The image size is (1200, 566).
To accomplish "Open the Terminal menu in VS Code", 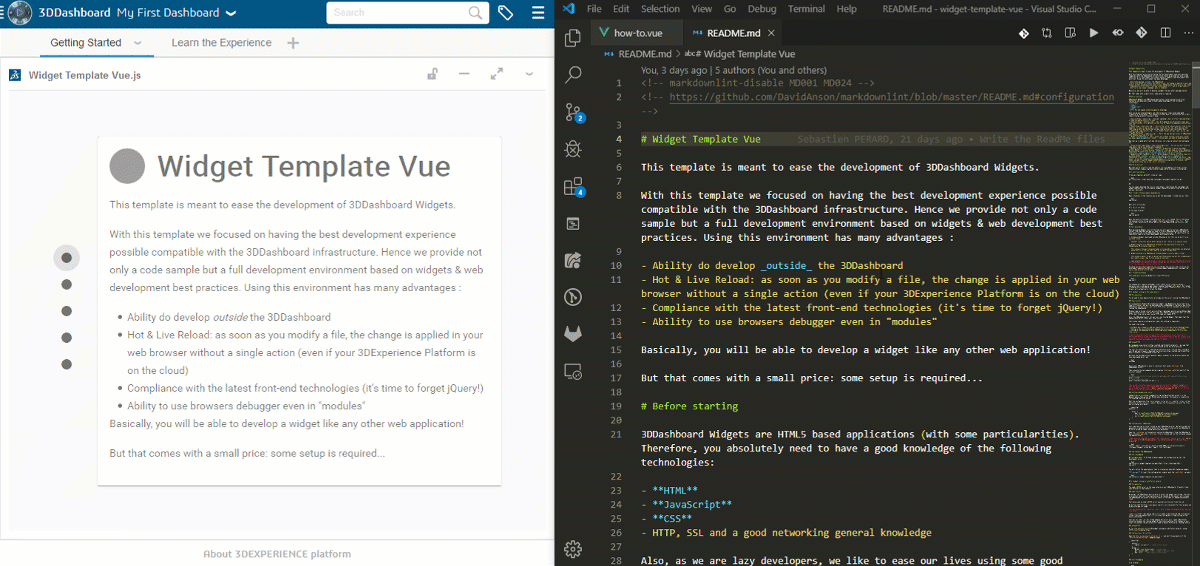I will (x=807, y=9).
